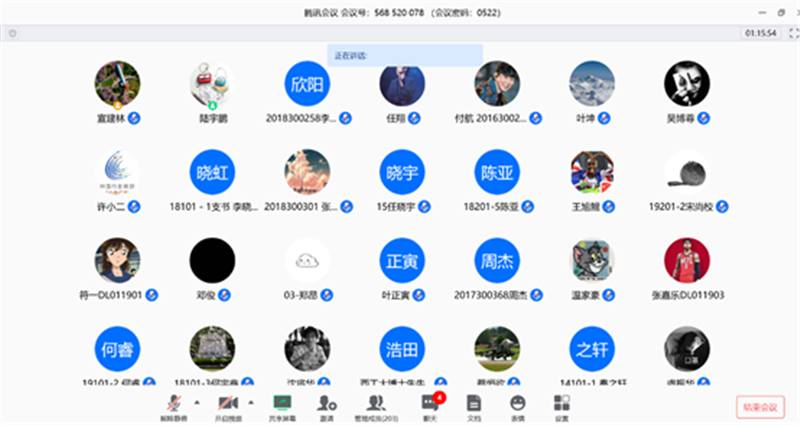
Task: Open the invite participants icon
Action: [x=327, y=408]
